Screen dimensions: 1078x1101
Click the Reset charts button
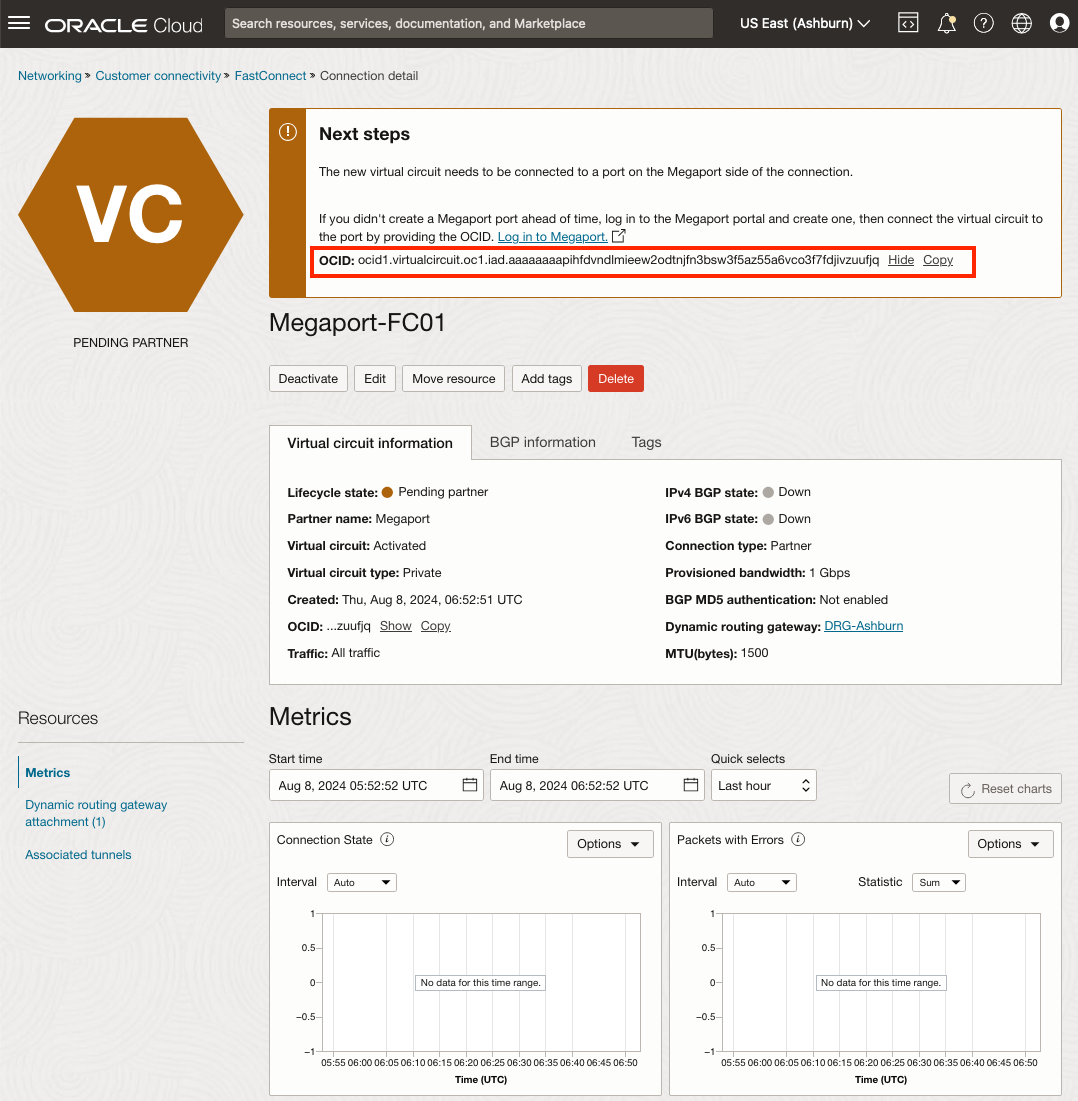tap(1005, 789)
